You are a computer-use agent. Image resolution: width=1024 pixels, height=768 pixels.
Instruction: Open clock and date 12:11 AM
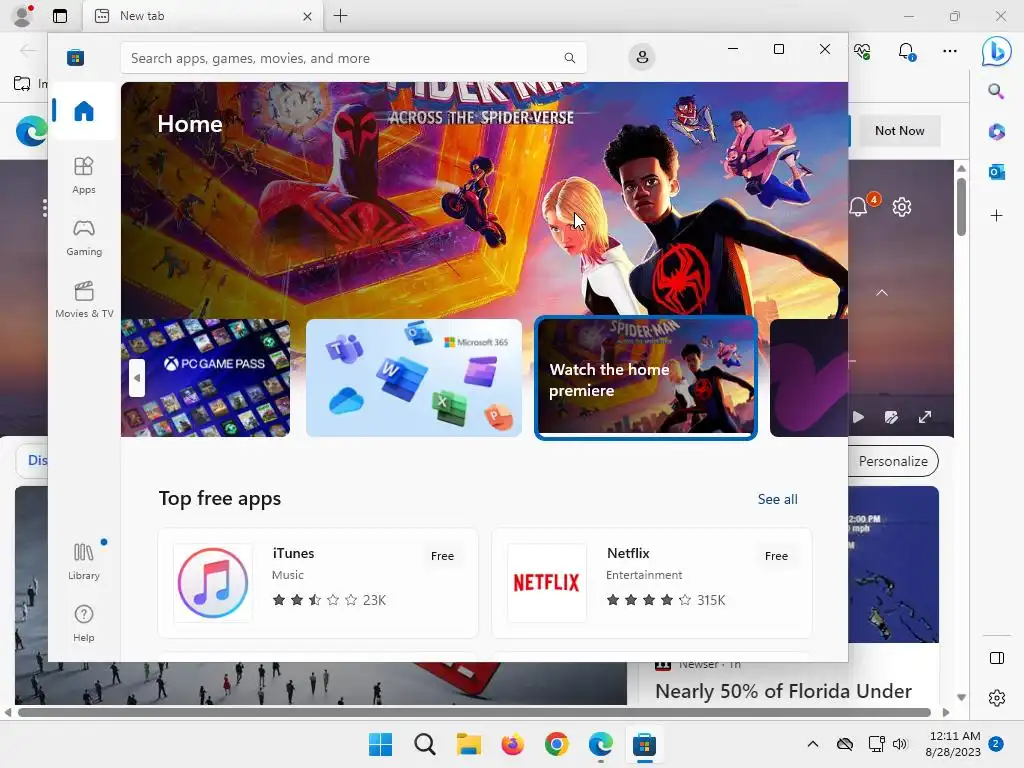click(x=953, y=744)
